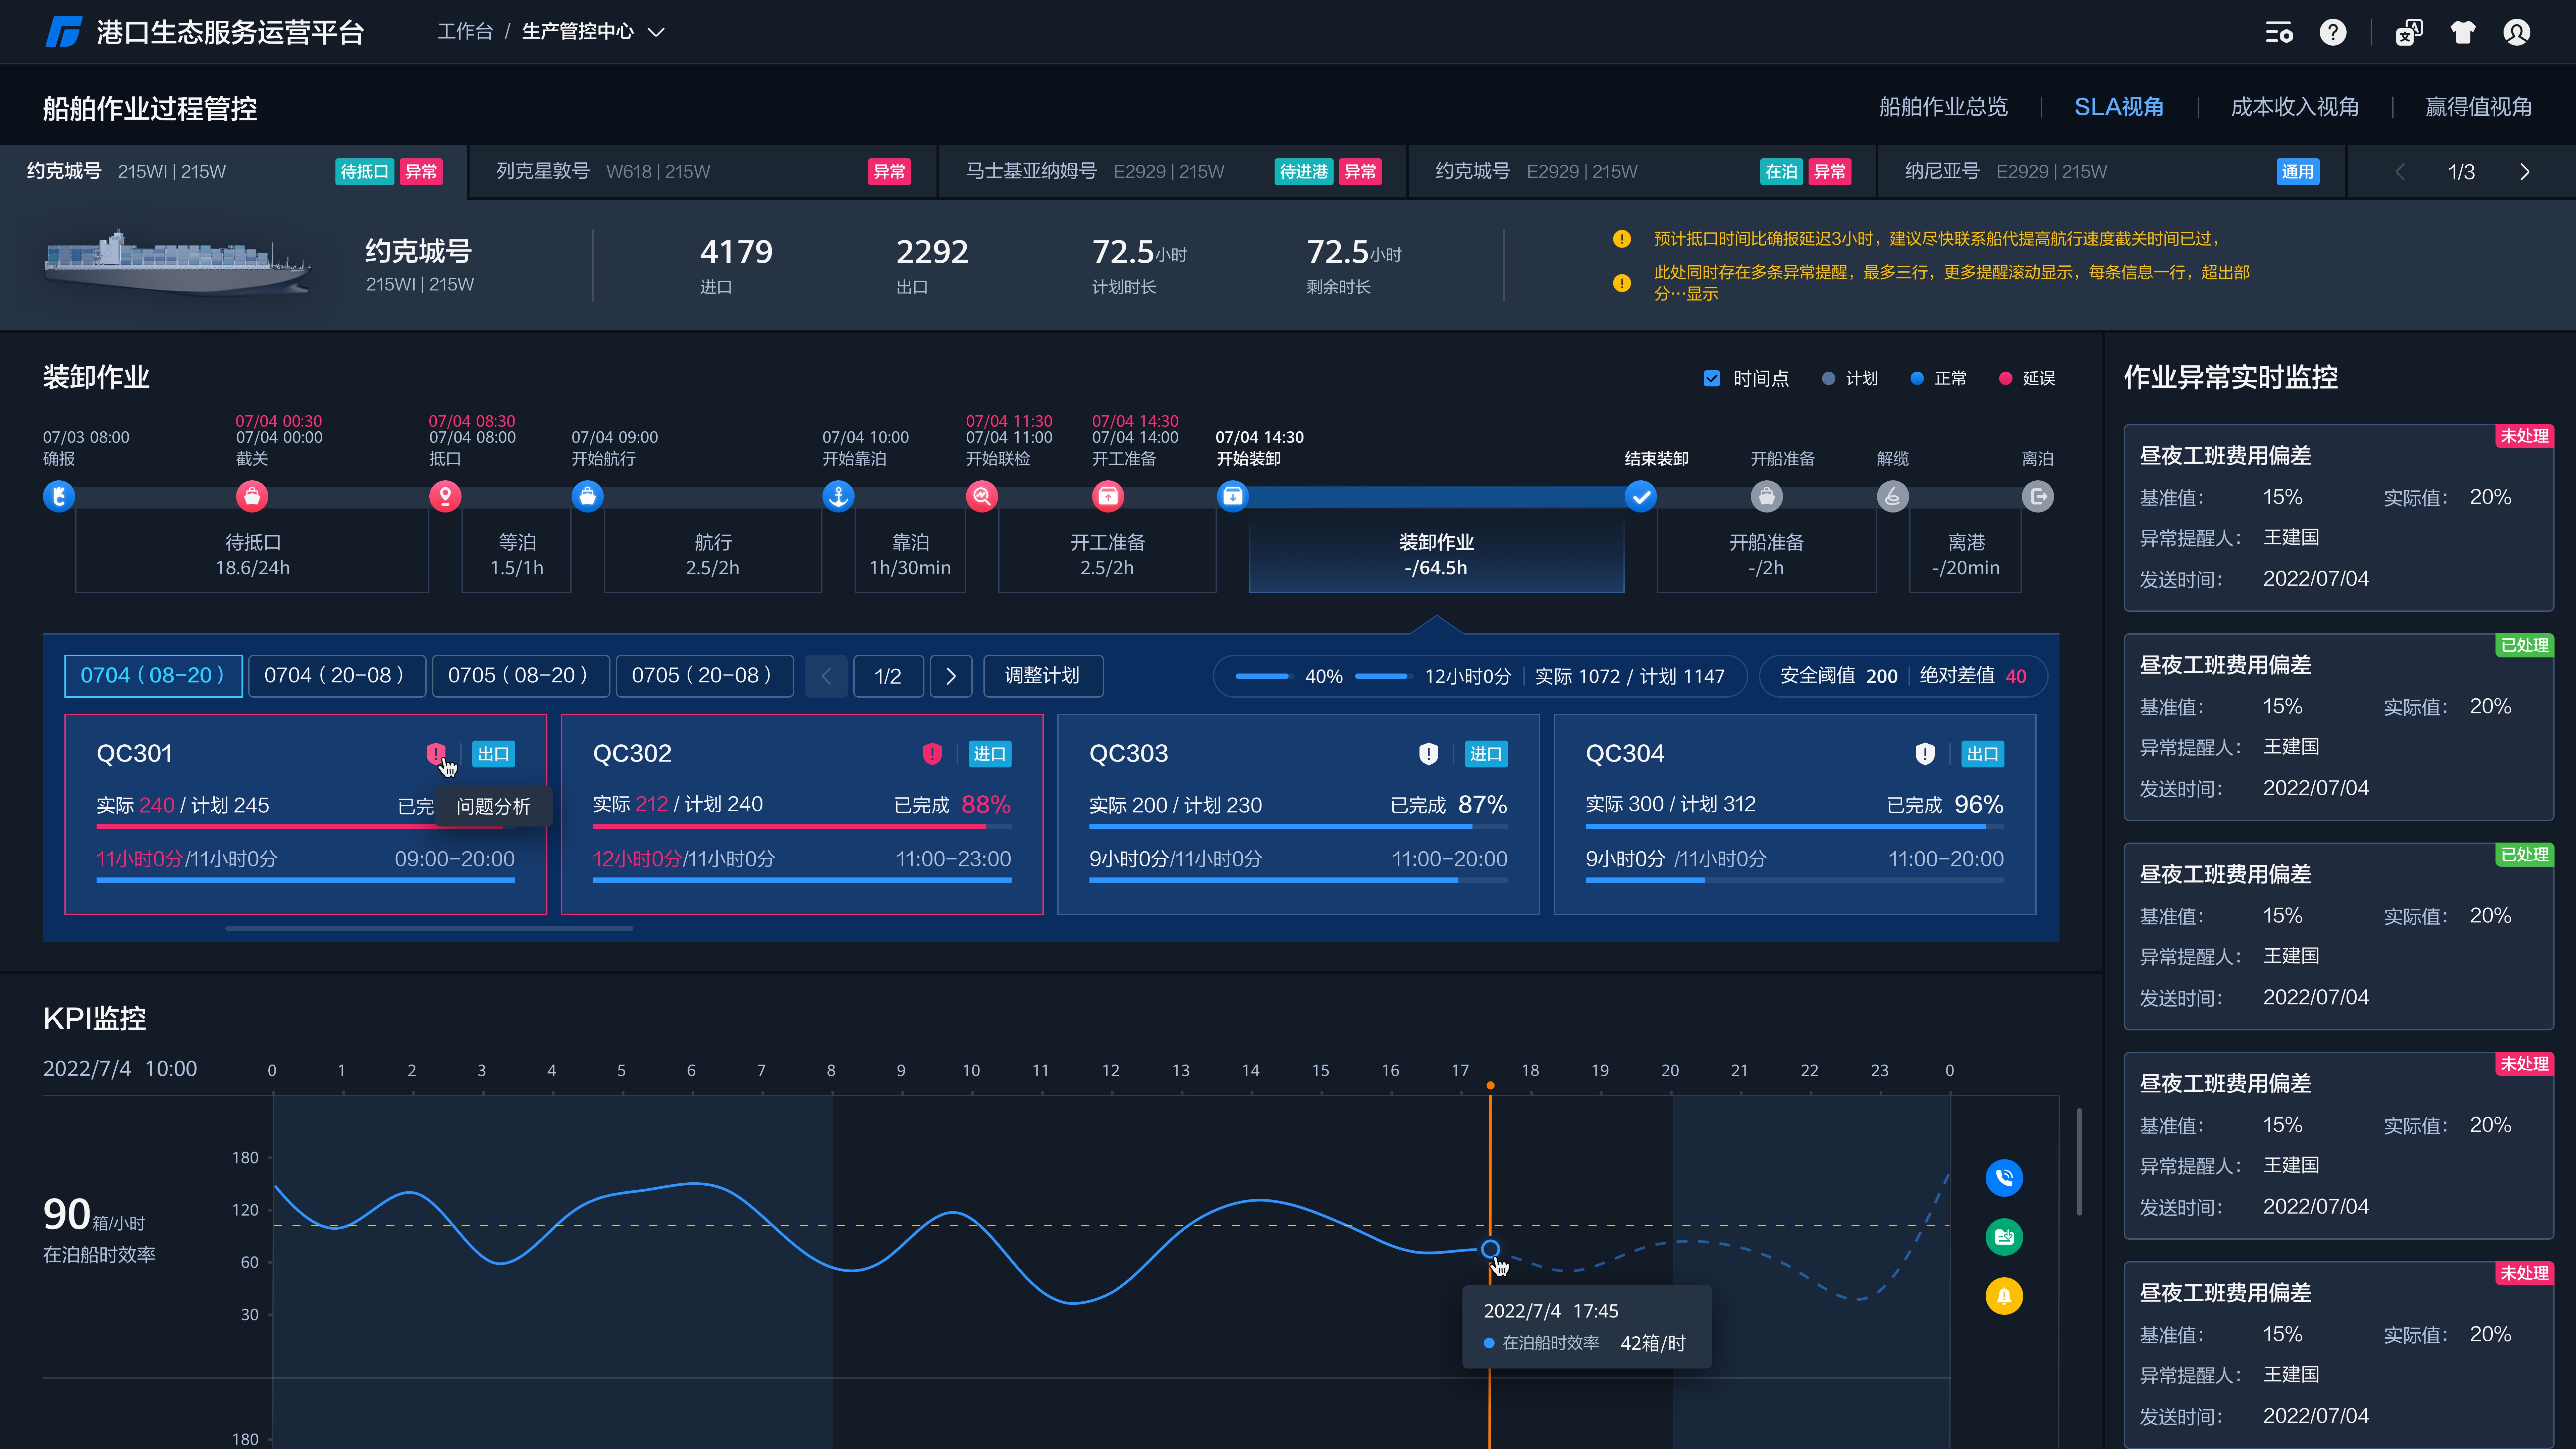
Task: Select the 0705 (20-08) shift tab
Action: tap(705, 676)
